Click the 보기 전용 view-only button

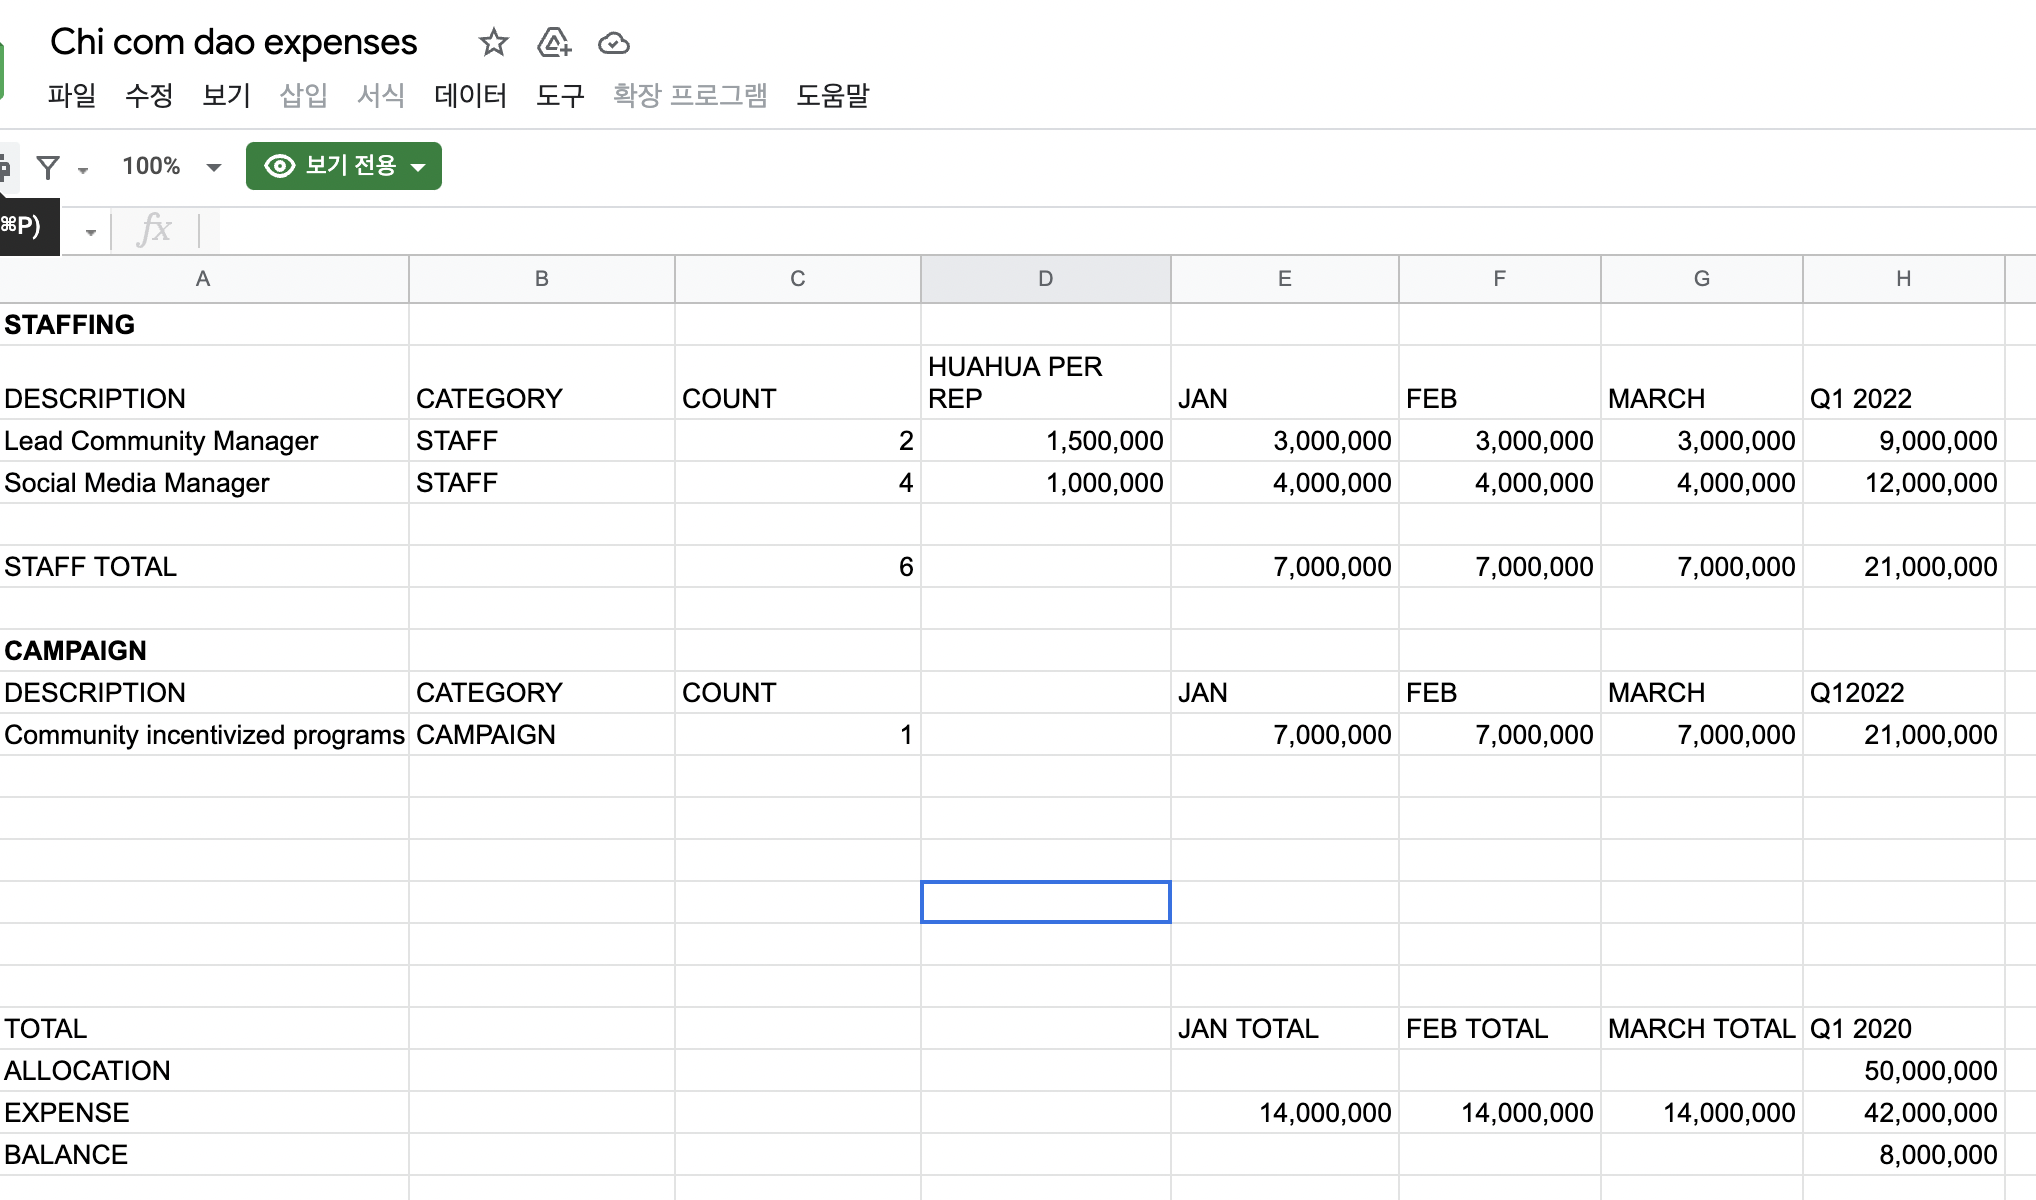point(343,166)
